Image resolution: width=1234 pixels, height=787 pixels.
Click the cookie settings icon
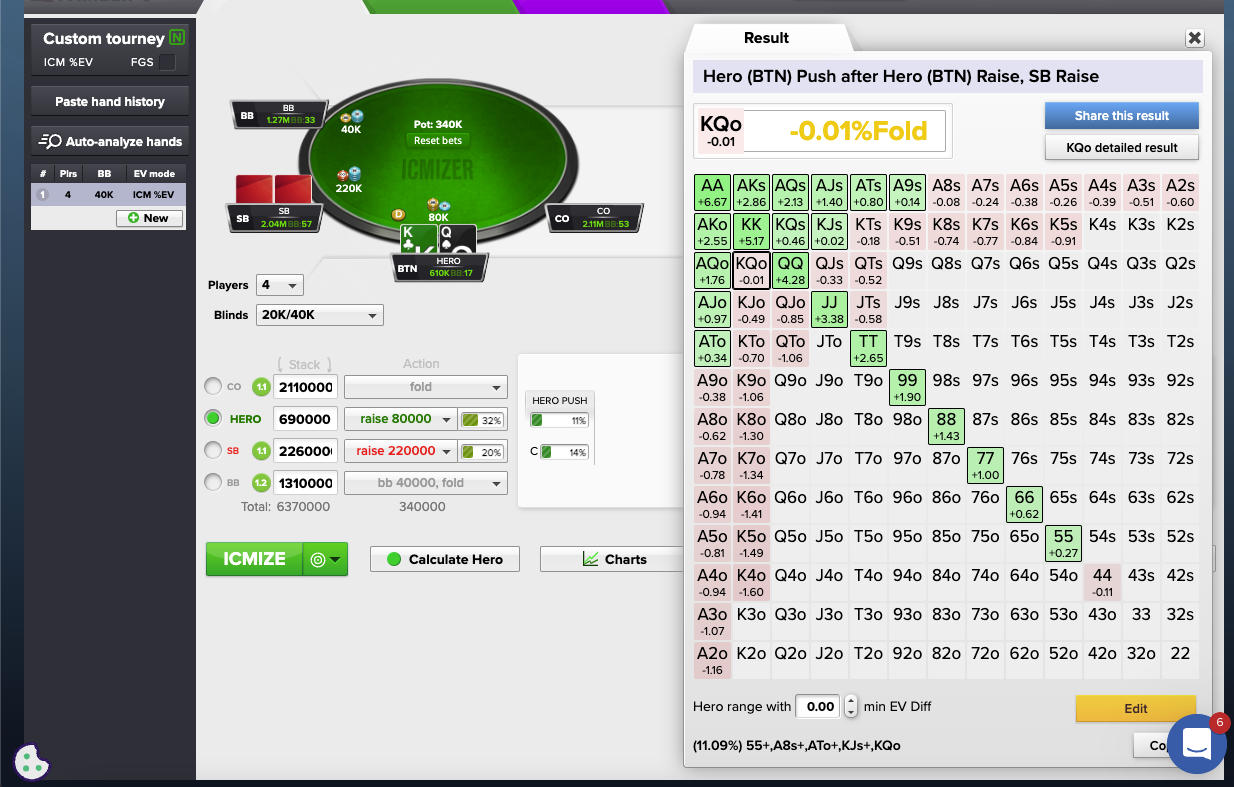click(32, 762)
